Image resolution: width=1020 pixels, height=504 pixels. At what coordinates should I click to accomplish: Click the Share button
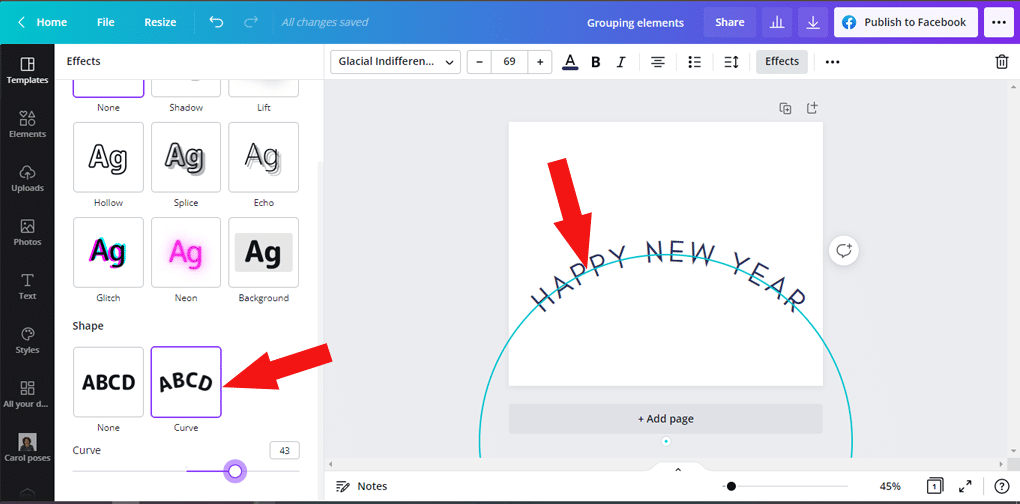pyautogui.click(x=730, y=22)
